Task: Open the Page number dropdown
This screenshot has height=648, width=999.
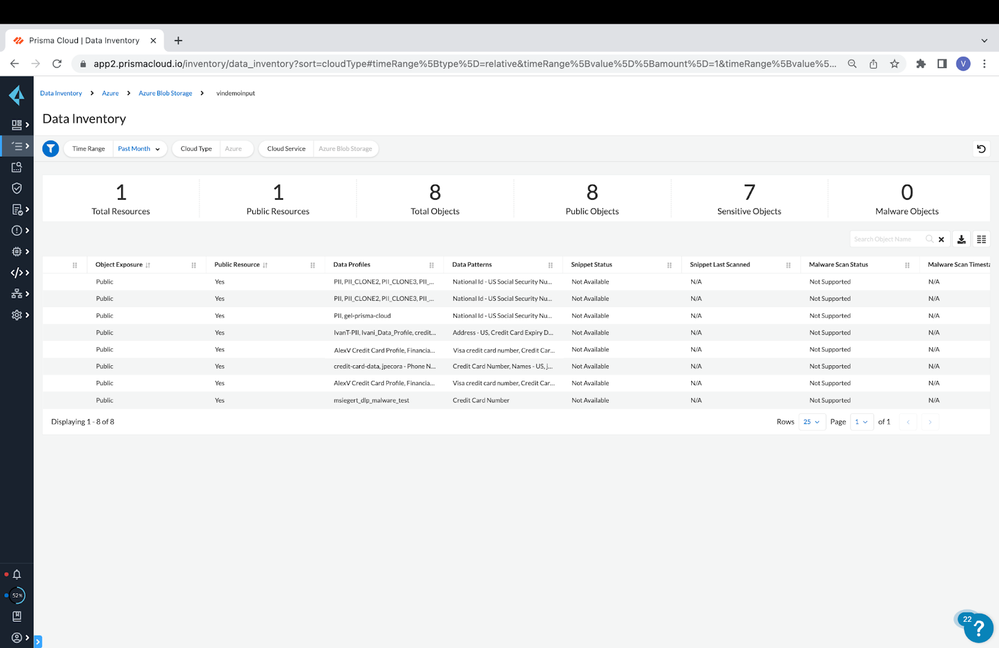Action: point(861,422)
